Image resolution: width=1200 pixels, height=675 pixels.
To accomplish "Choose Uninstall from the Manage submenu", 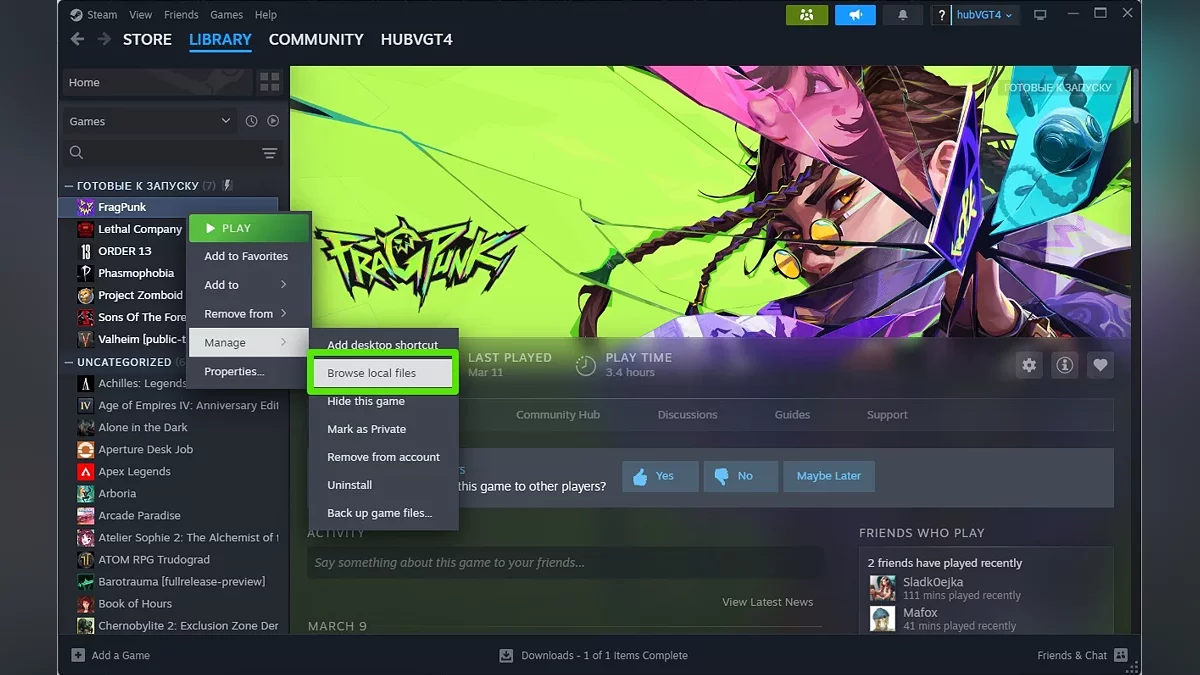I will pyautogui.click(x=350, y=485).
